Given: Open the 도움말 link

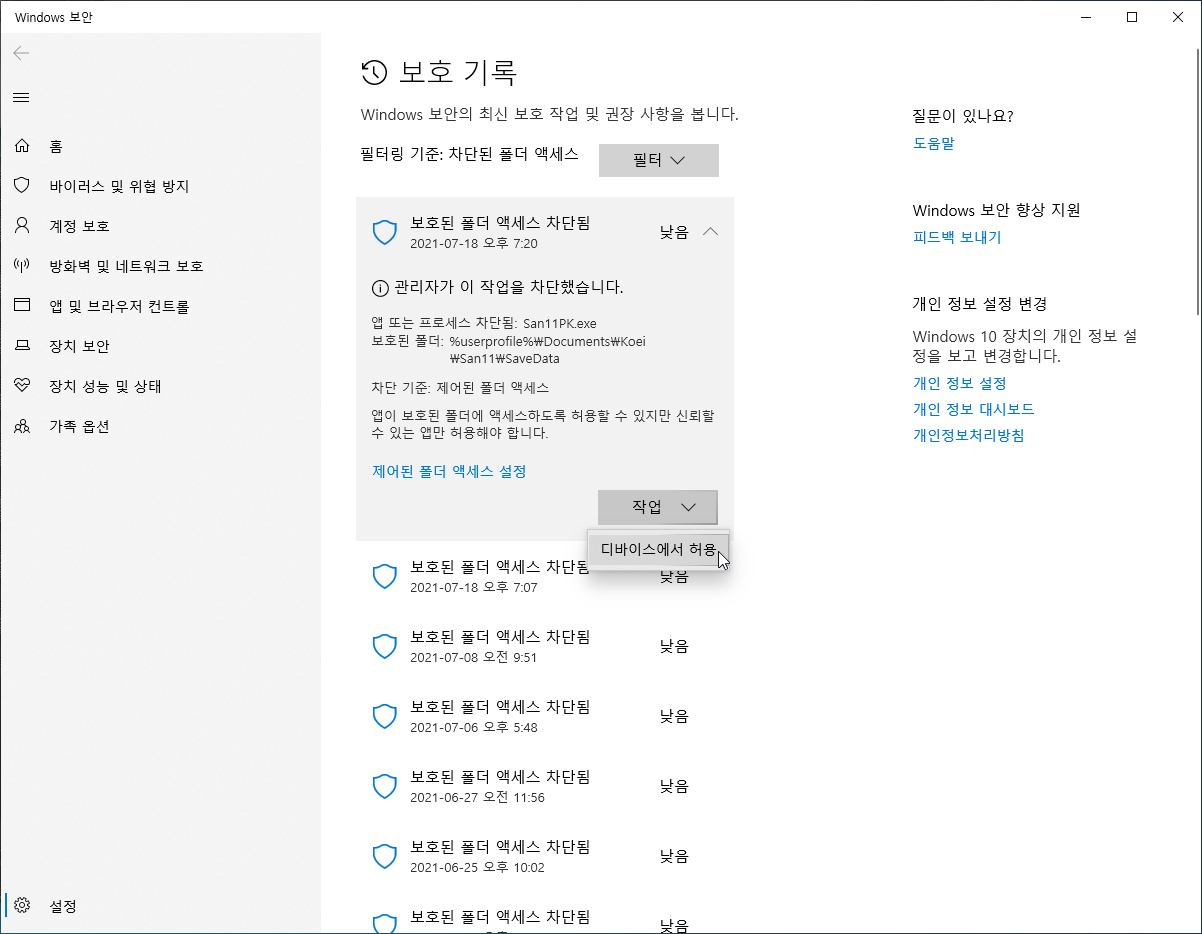Looking at the screenshot, I should (x=934, y=143).
